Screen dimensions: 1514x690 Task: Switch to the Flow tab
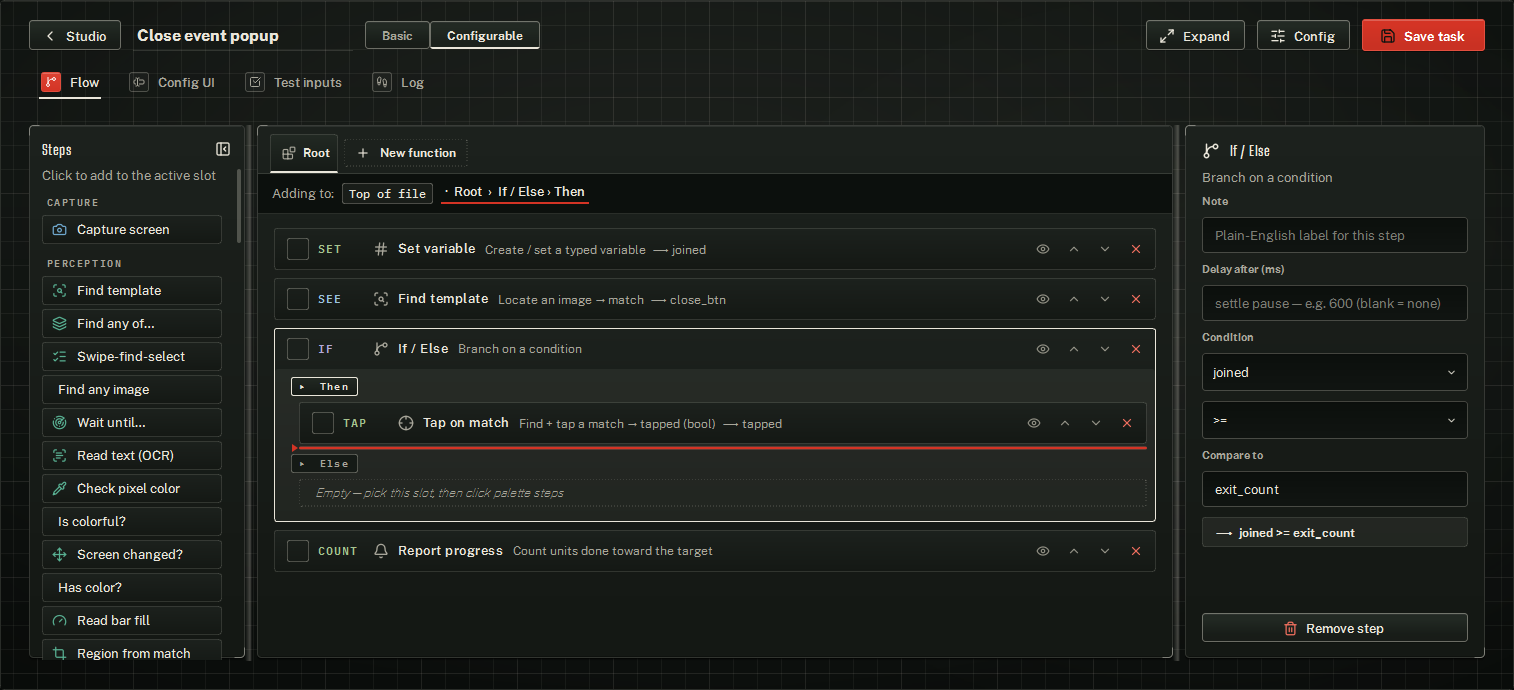coord(71,83)
